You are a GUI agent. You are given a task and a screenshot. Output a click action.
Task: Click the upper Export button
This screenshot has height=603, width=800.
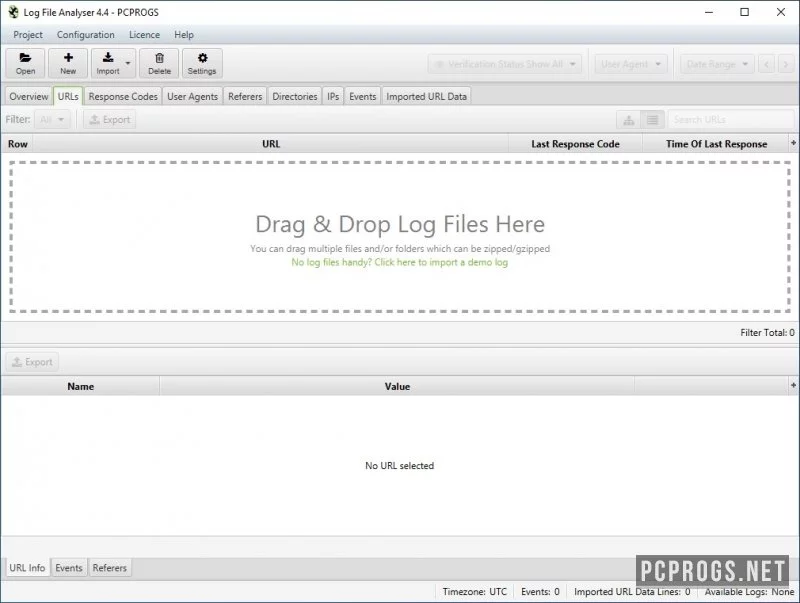pos(110,120)
